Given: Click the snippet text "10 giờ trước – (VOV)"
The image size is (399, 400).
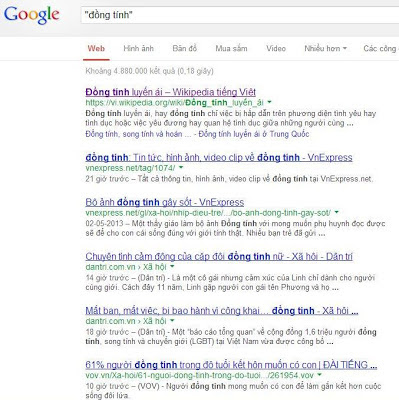Looking at the screenshot, I should point(123,386).
